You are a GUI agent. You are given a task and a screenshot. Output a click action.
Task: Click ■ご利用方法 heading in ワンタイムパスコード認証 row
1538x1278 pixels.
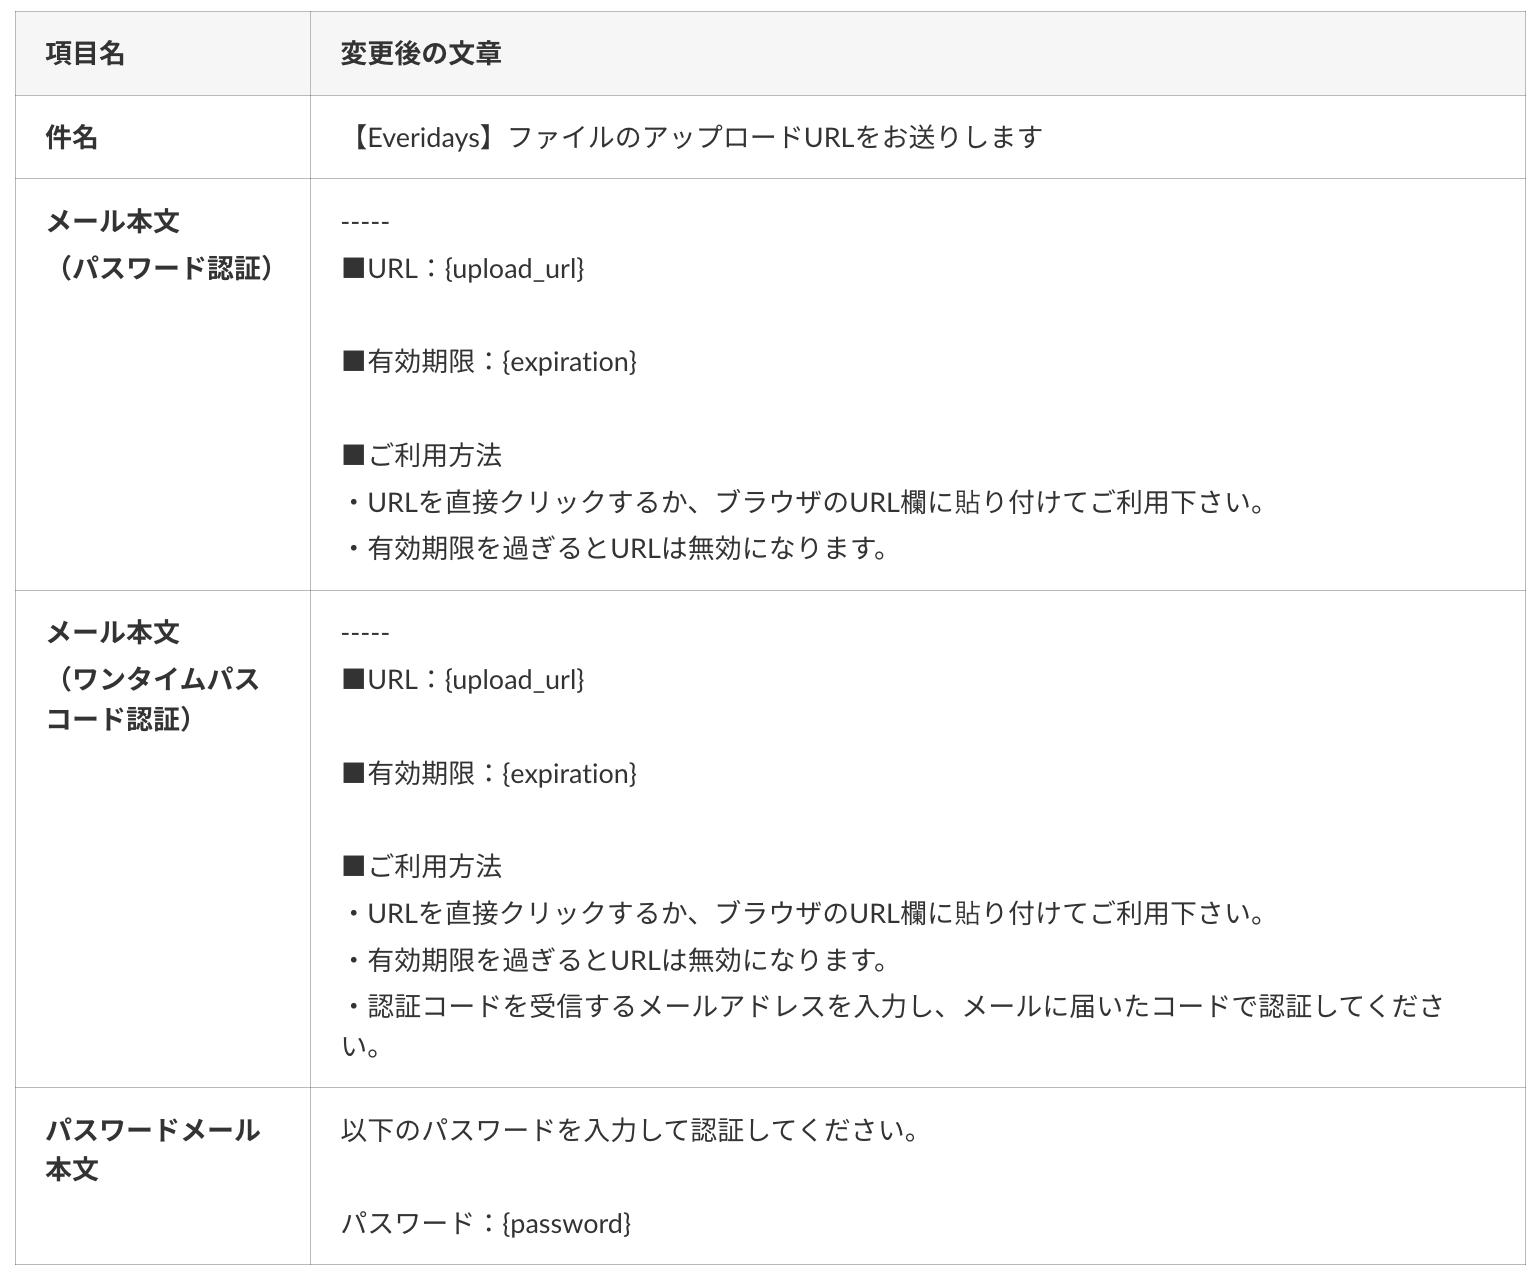(x=422, y=866)
